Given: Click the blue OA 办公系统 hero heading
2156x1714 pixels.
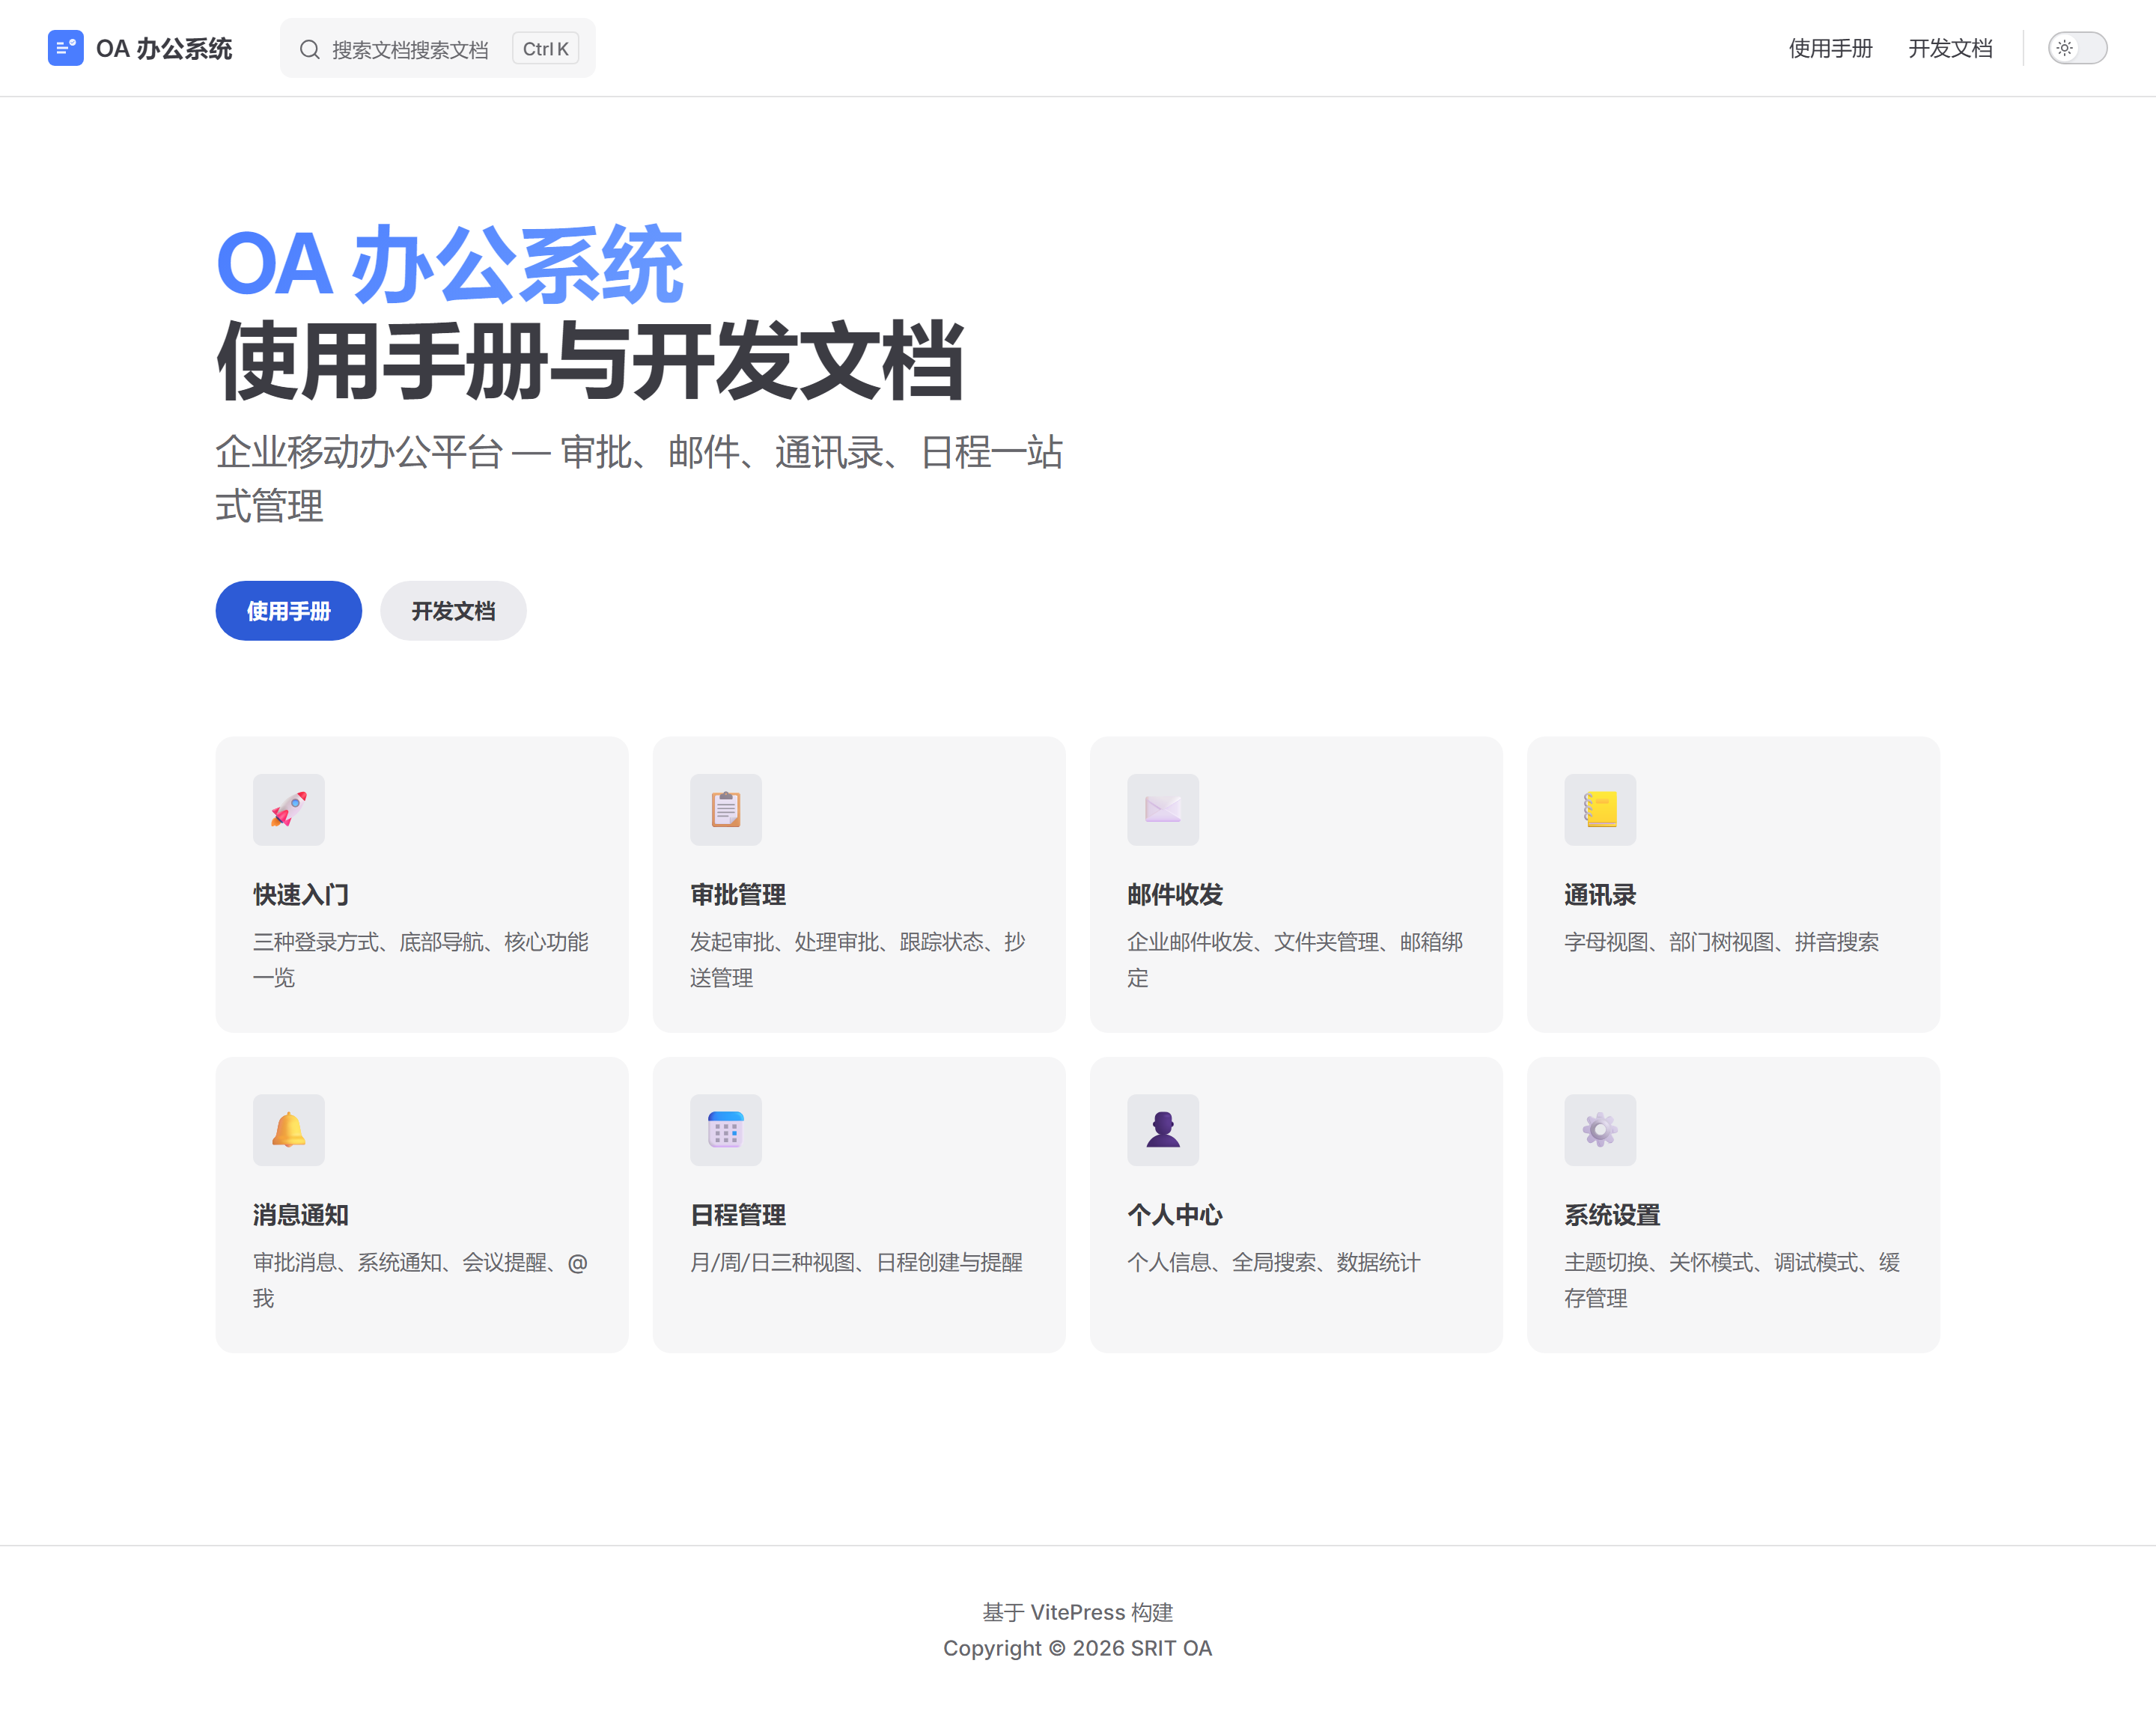Looking at the screenshot, I should click(x=450, y=264).
